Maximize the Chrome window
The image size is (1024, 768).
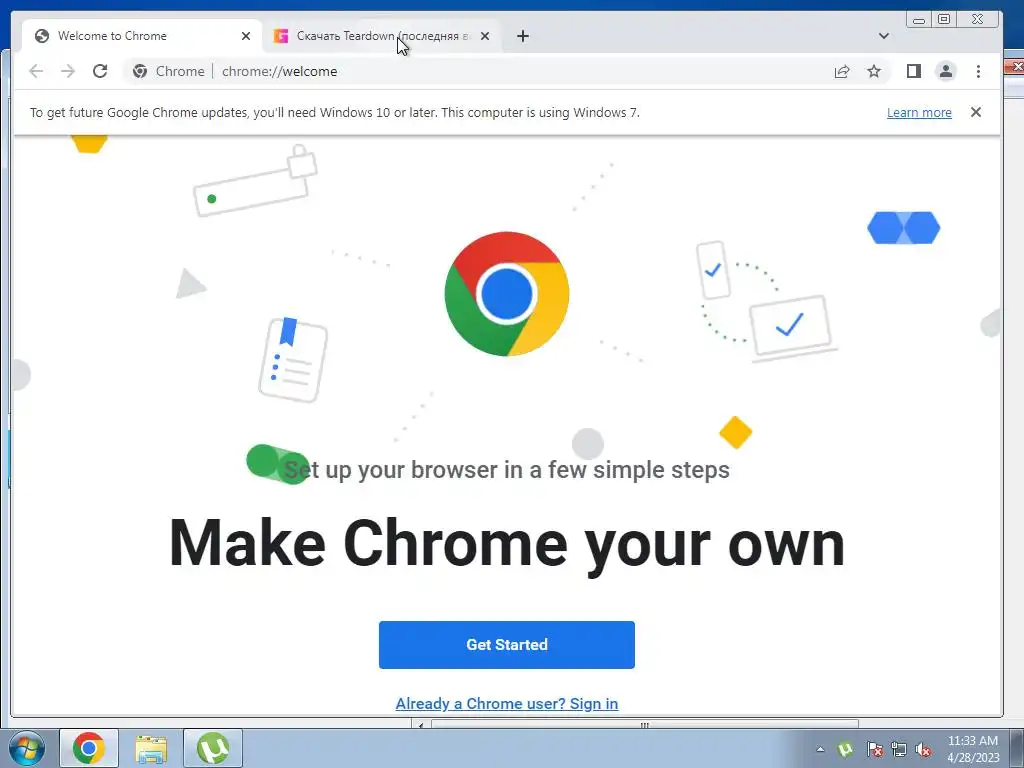(944, 20)
